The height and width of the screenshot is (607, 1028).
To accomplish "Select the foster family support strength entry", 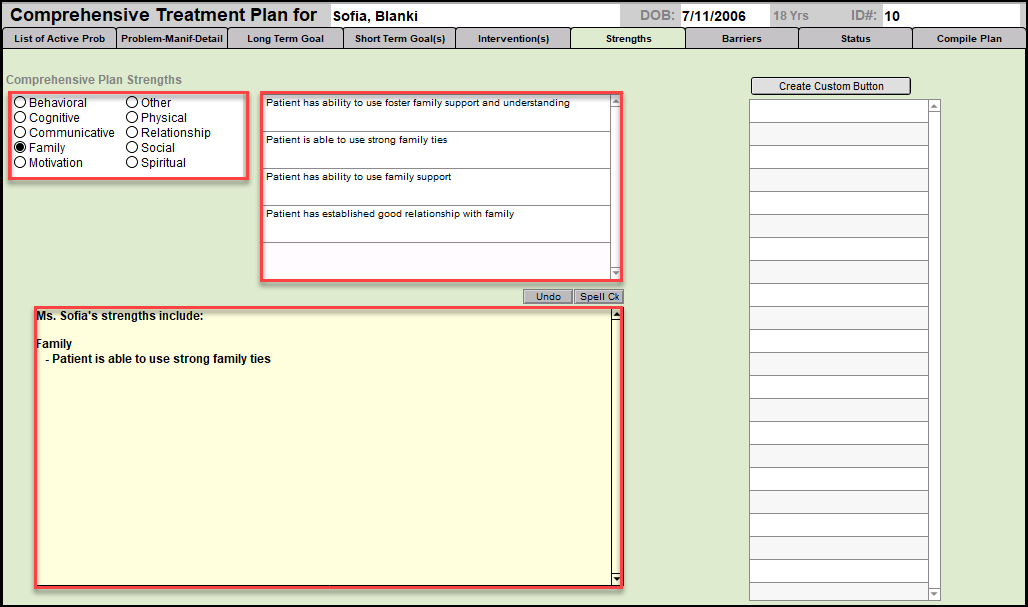I will point(436,112).
